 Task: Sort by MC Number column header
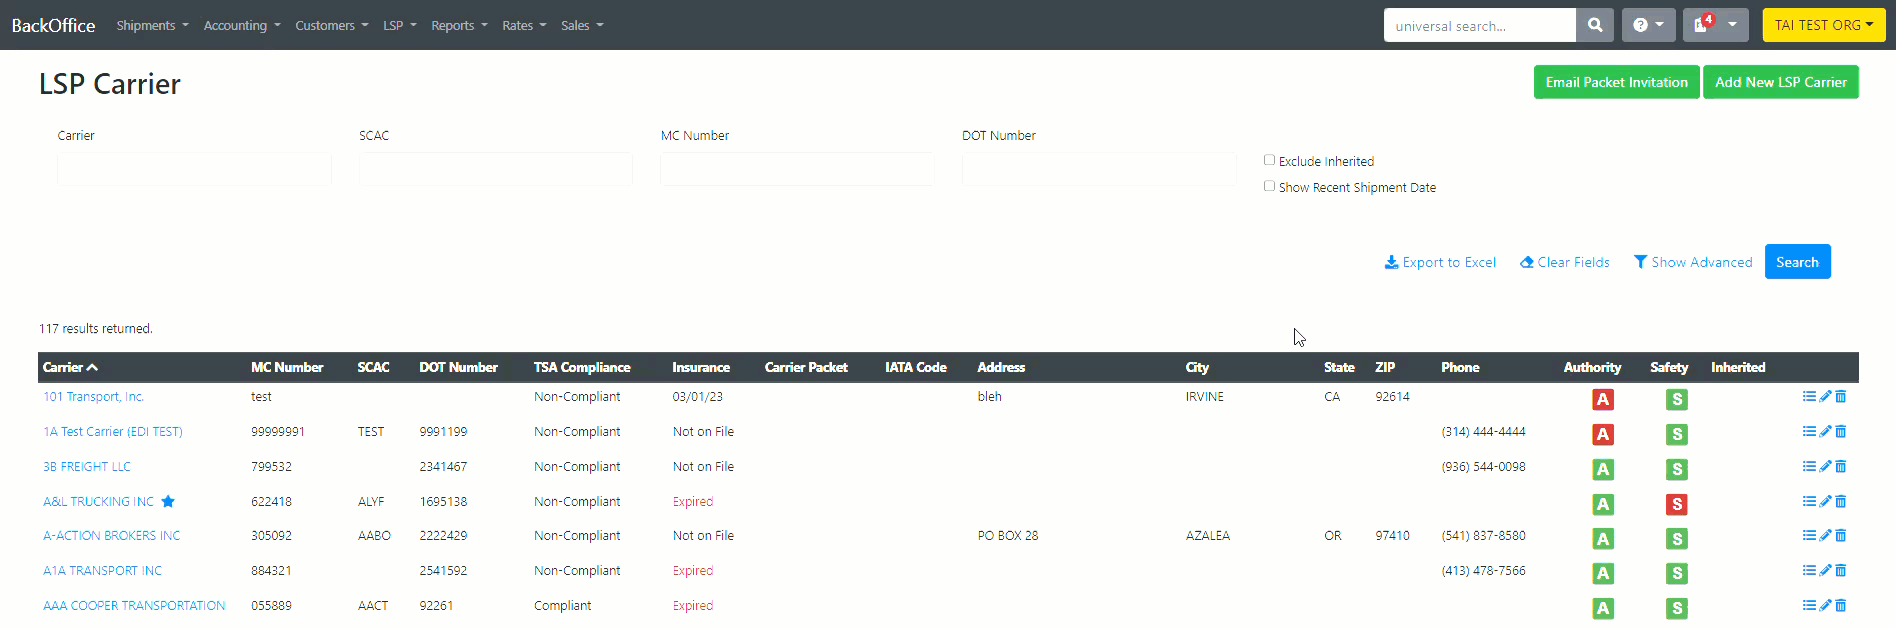click(x=287, y=367)
